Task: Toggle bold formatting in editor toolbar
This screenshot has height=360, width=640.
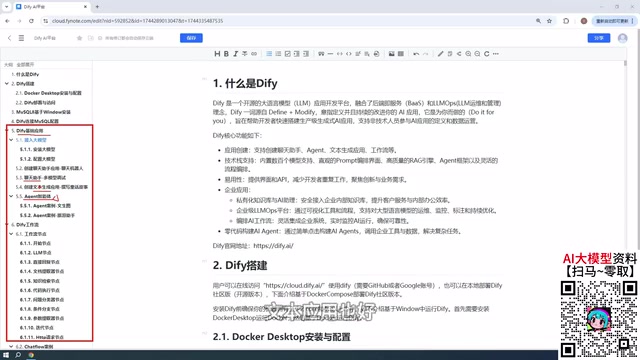Action: [x=226, y=54]
